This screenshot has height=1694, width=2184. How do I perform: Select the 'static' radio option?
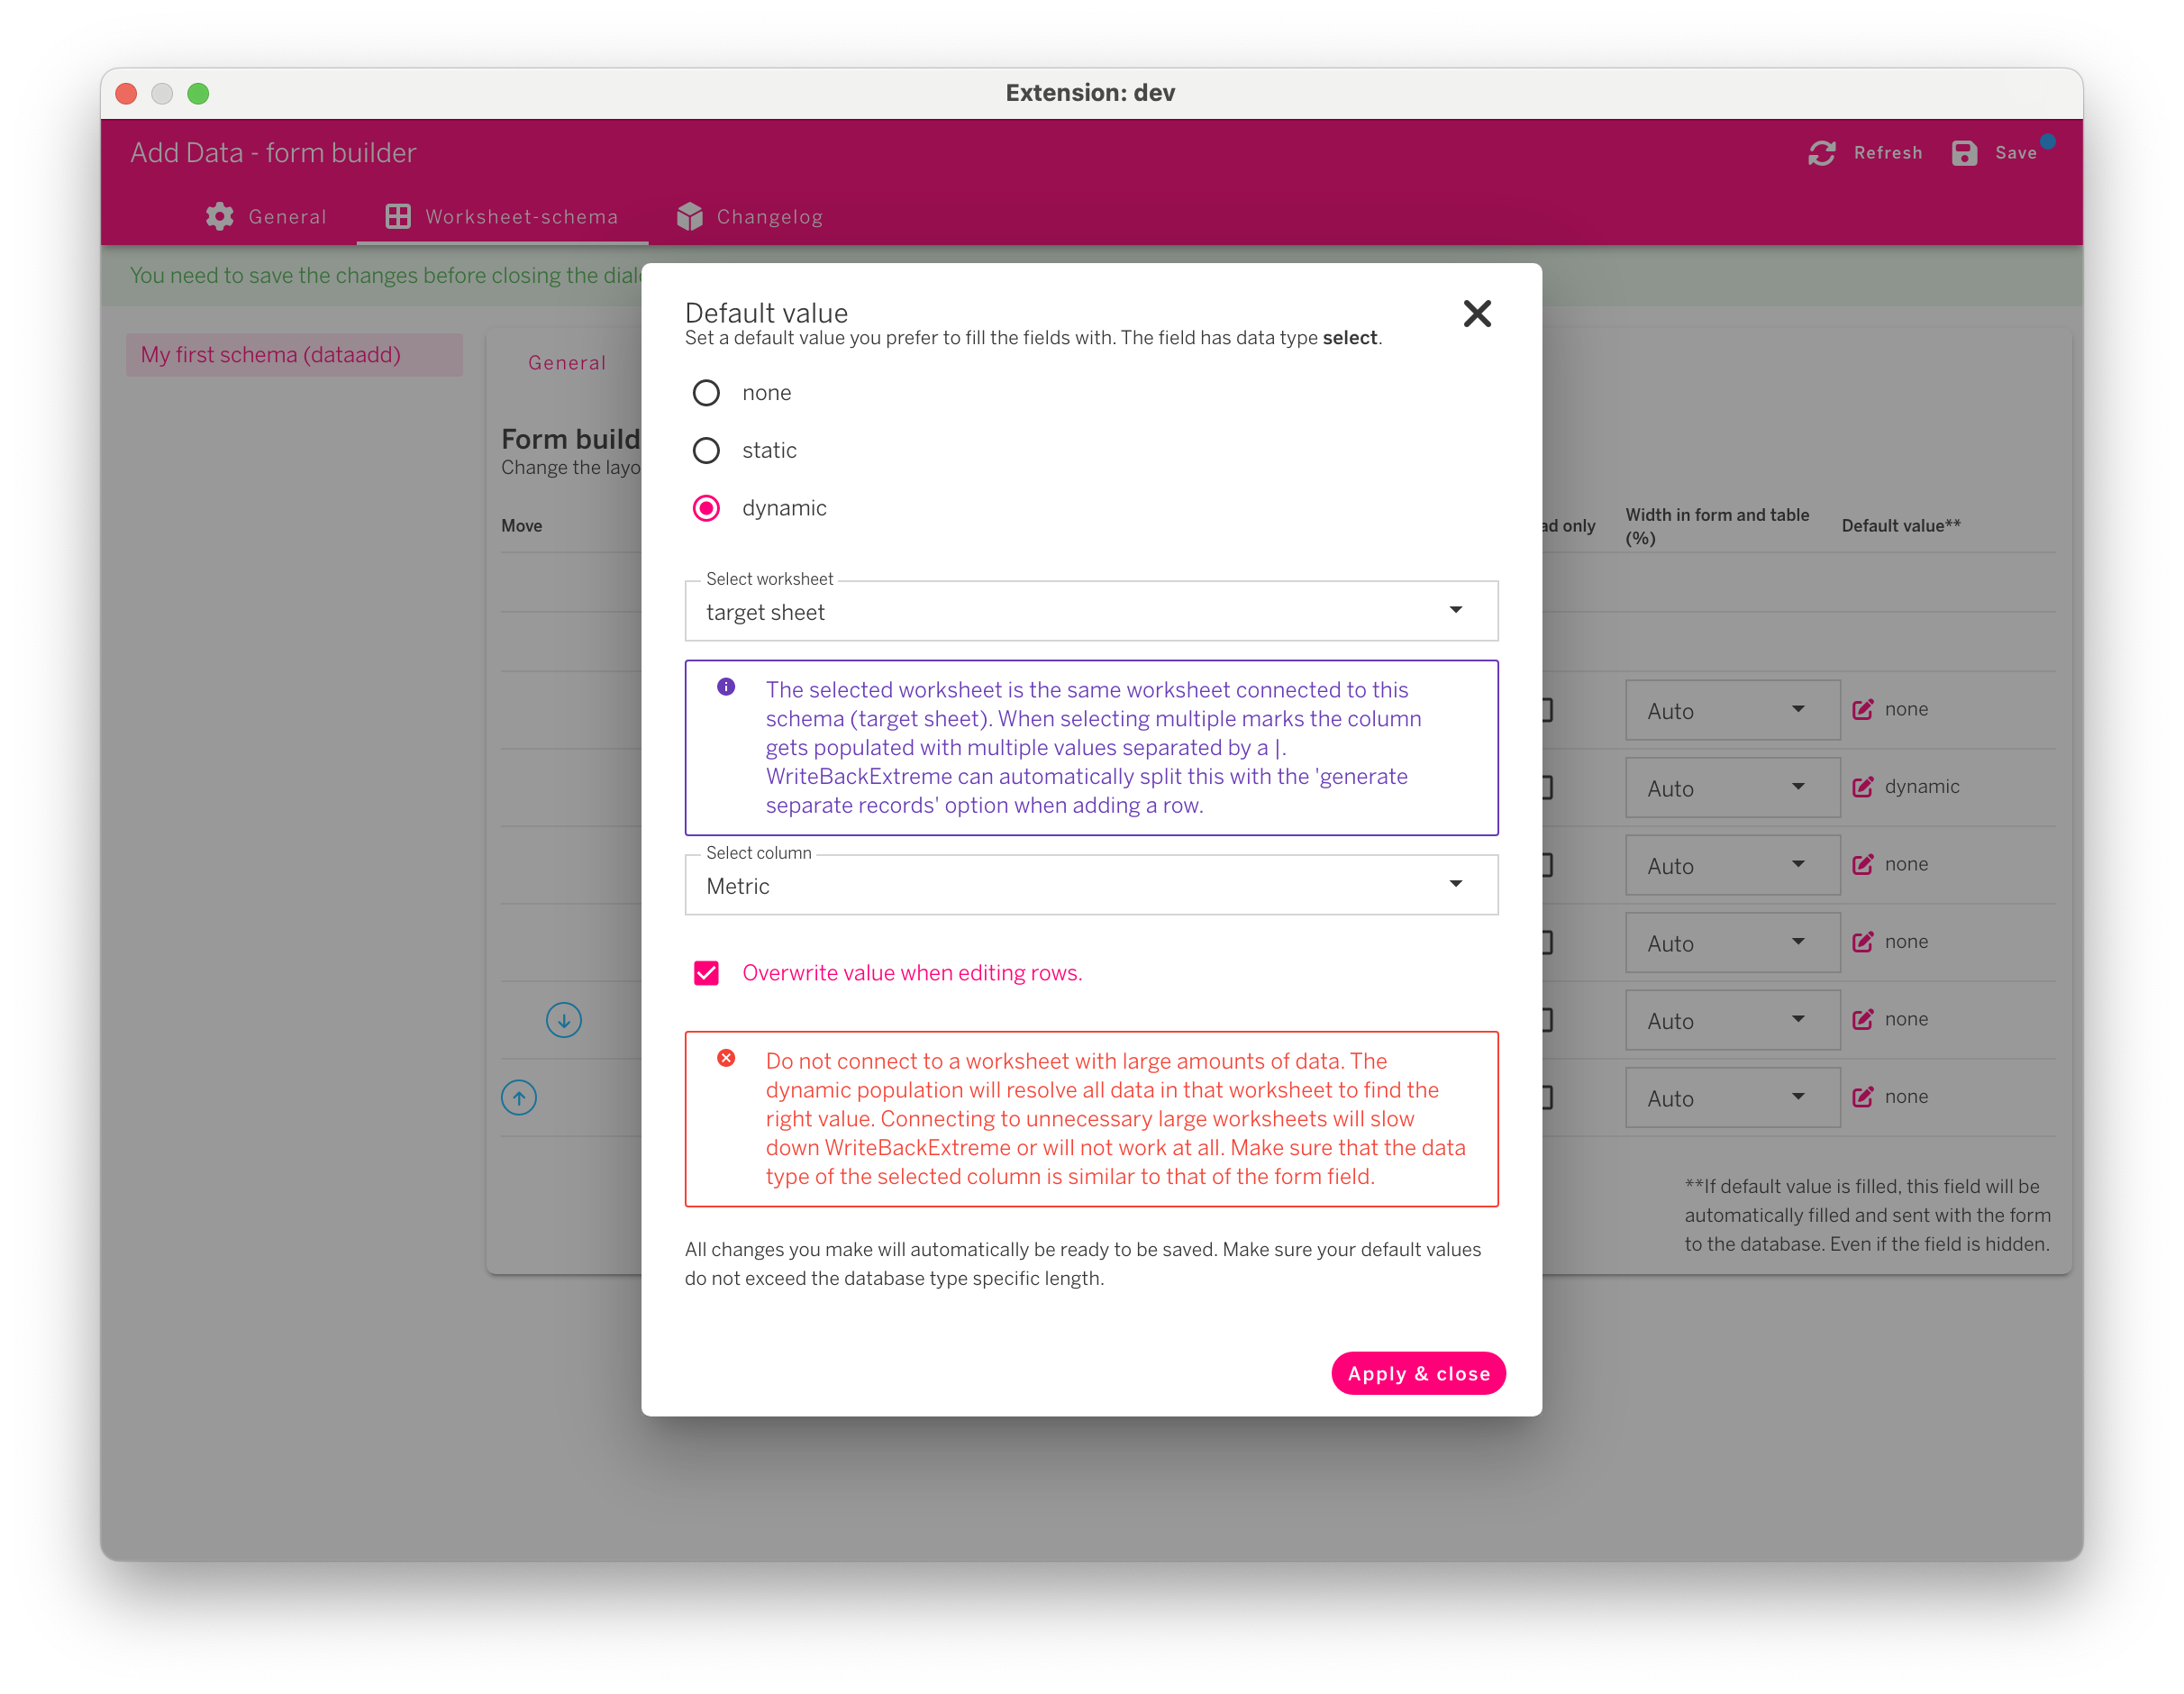[x=706, y=451]
